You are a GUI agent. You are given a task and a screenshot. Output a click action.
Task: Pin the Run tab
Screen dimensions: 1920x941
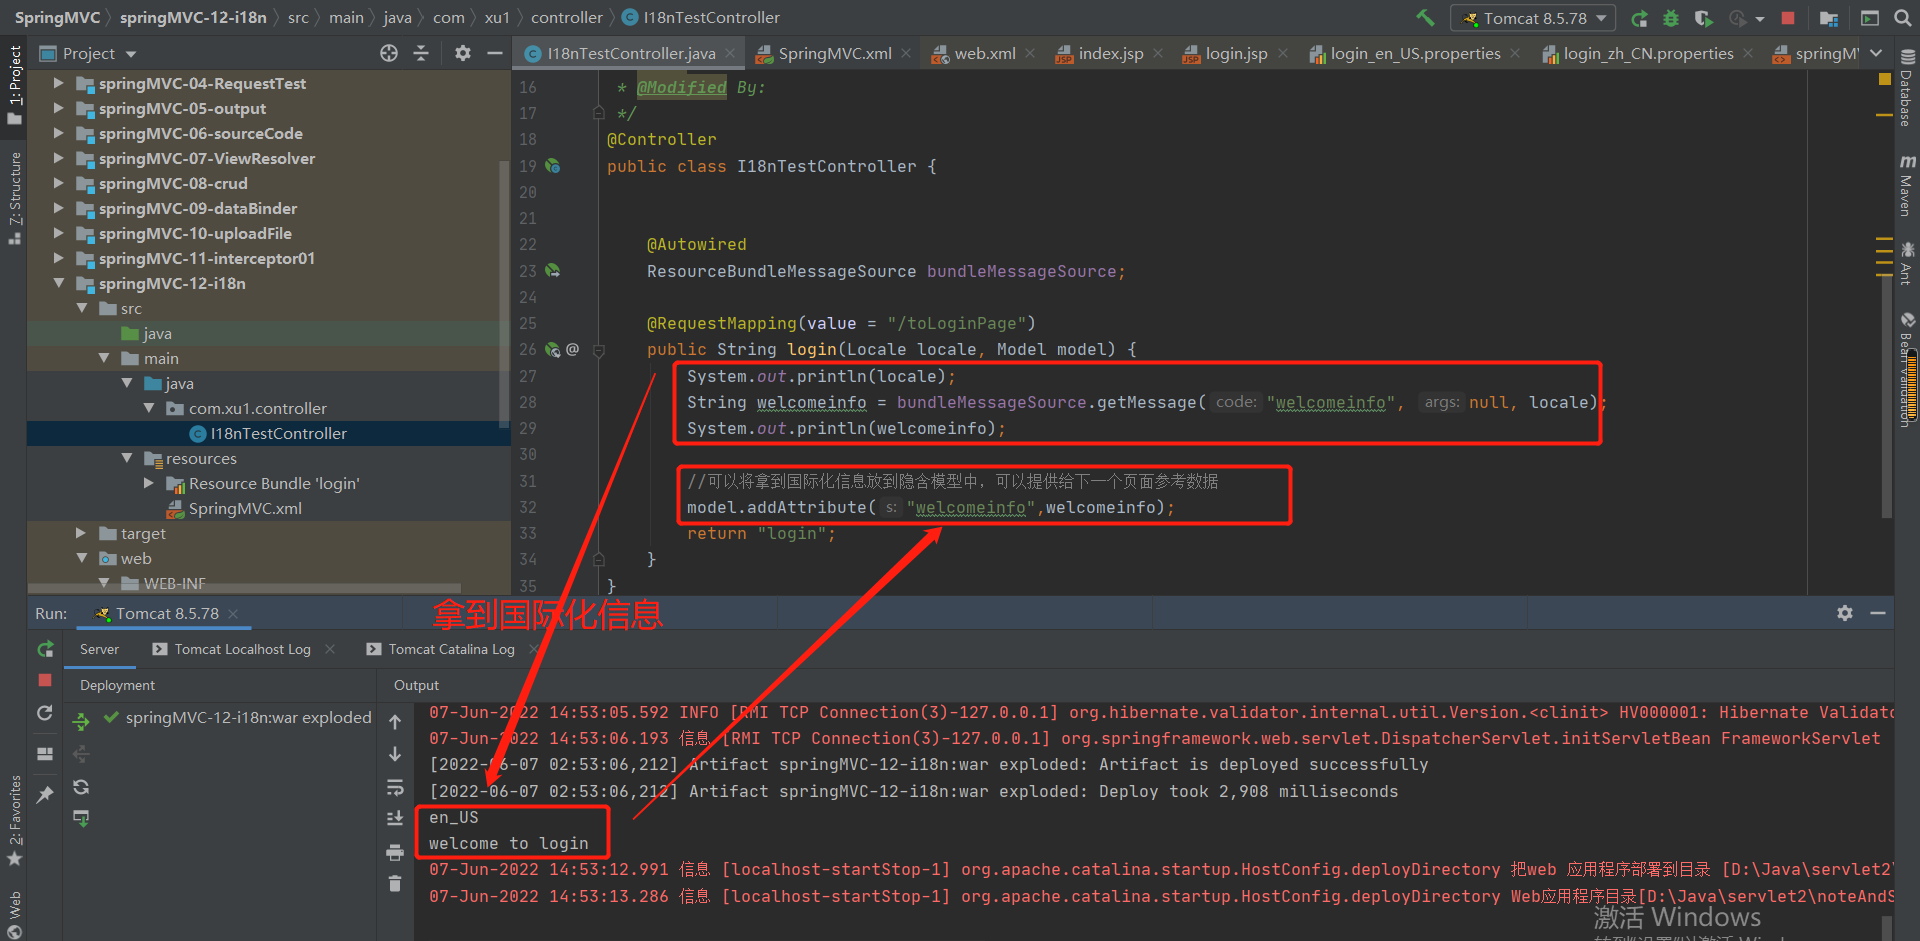click(45, 794)
